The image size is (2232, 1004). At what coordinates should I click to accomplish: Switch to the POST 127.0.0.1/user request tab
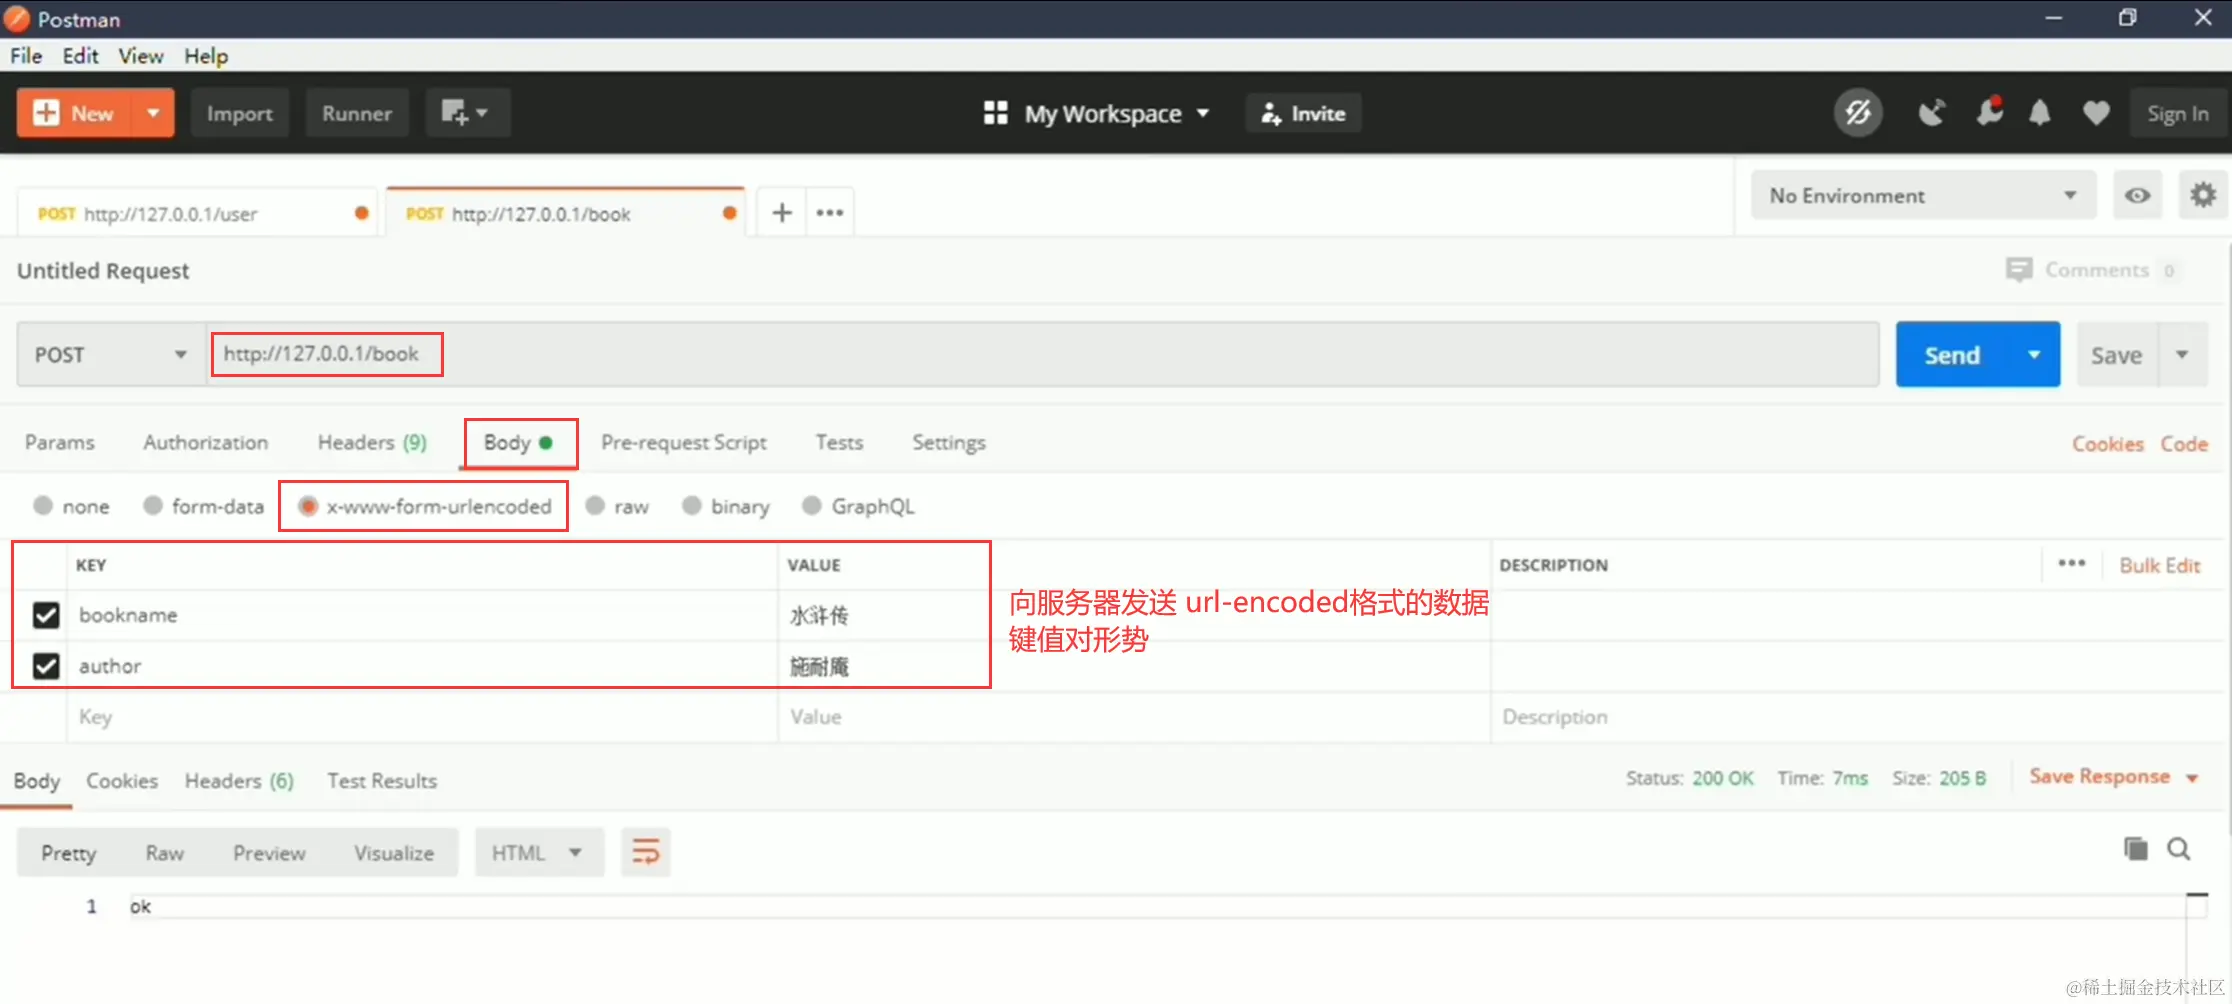click(198, 213)
